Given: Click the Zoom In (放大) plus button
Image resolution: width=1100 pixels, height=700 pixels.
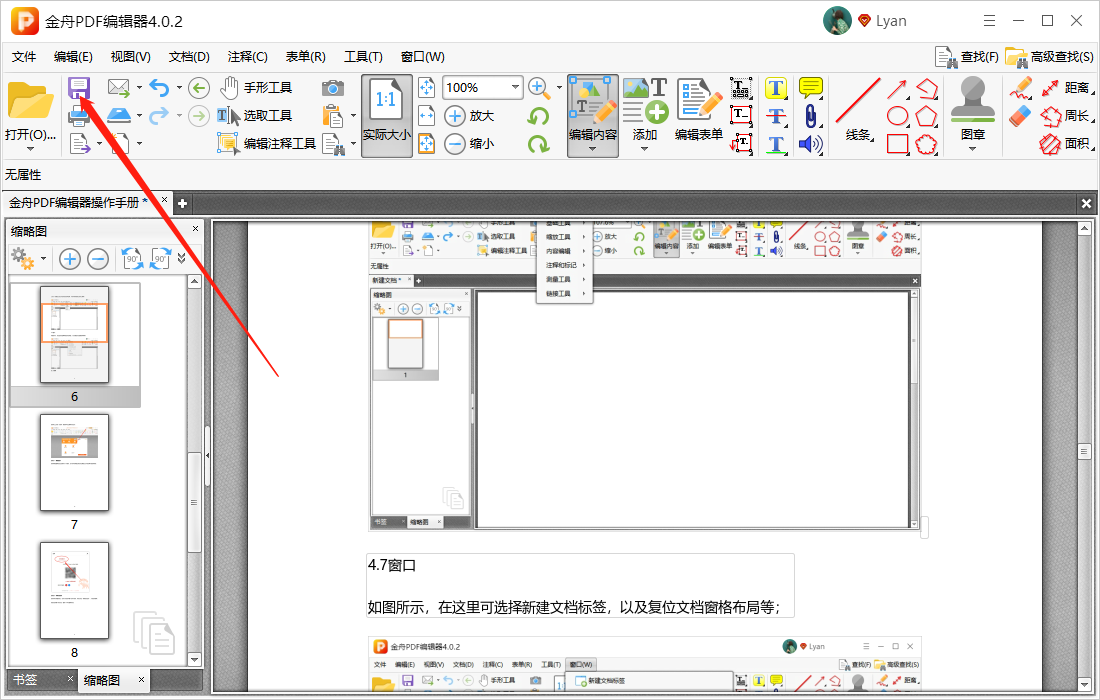Looking at the screenshot, I should tap(469, 116).
